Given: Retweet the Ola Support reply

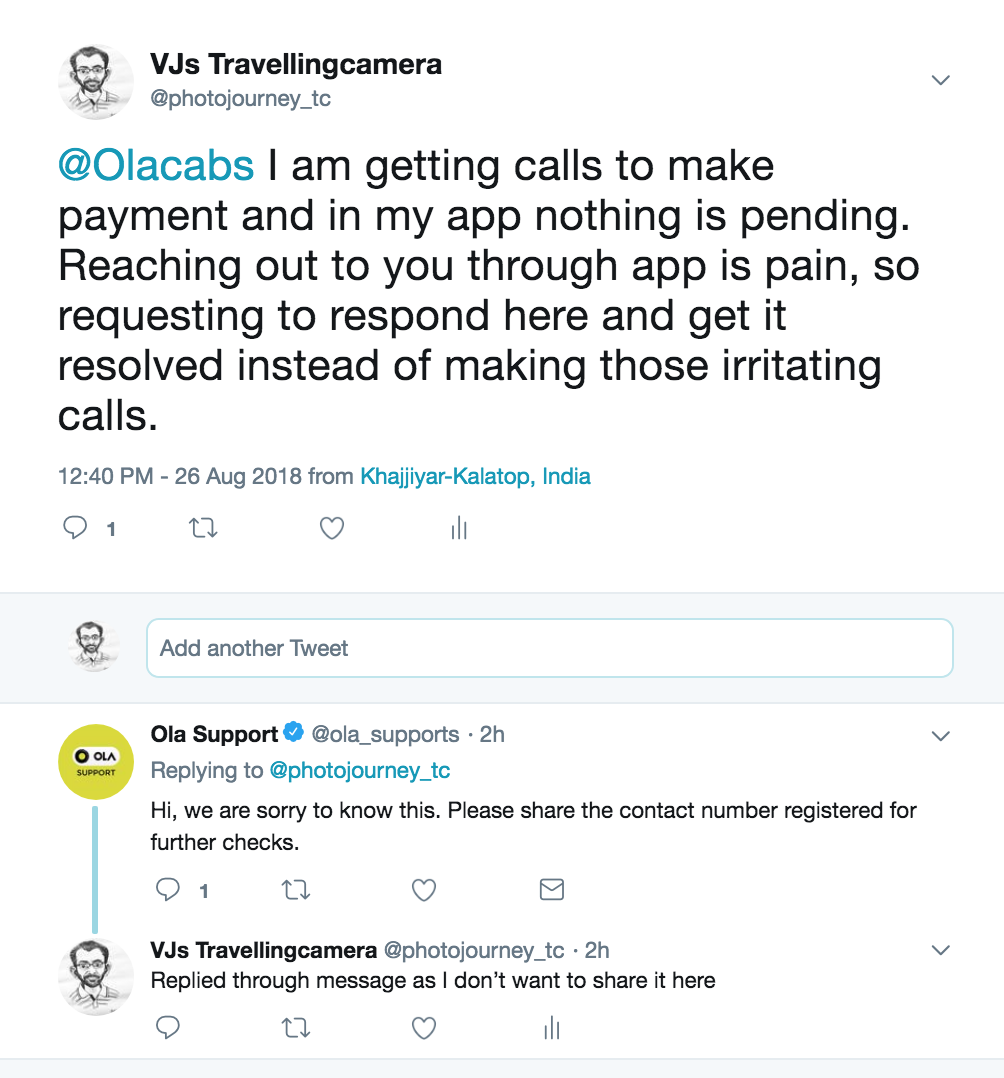Looking at the screenshot, I should click(x=296, y=890).
